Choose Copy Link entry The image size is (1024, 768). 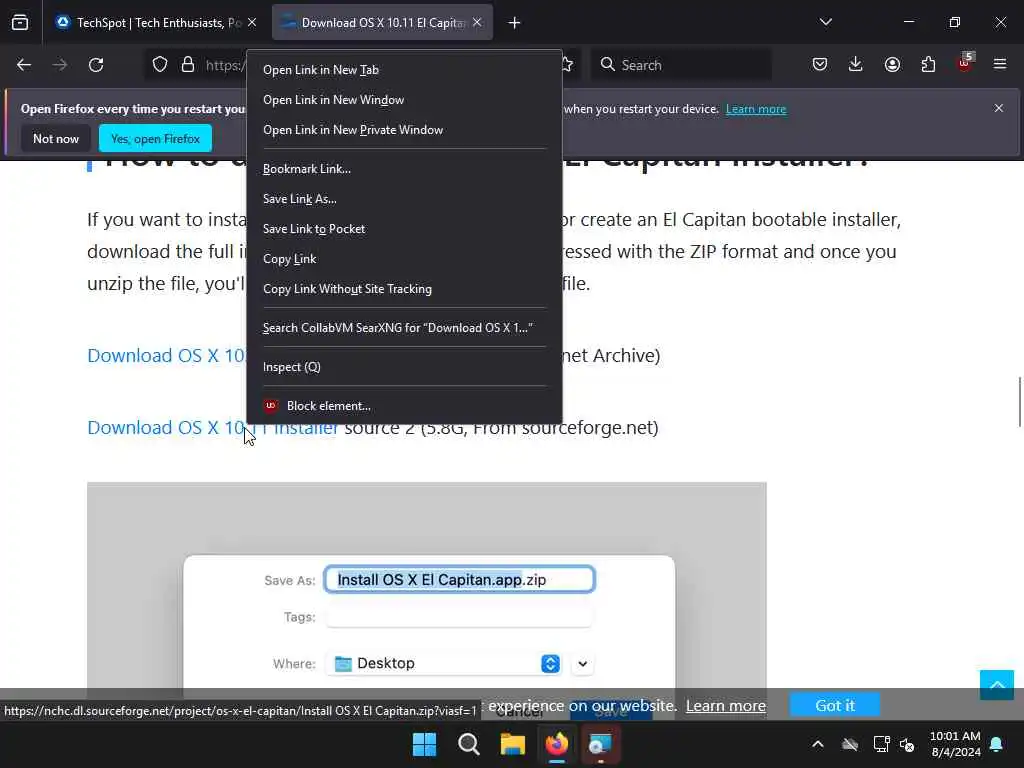click(x=404, y=259)
